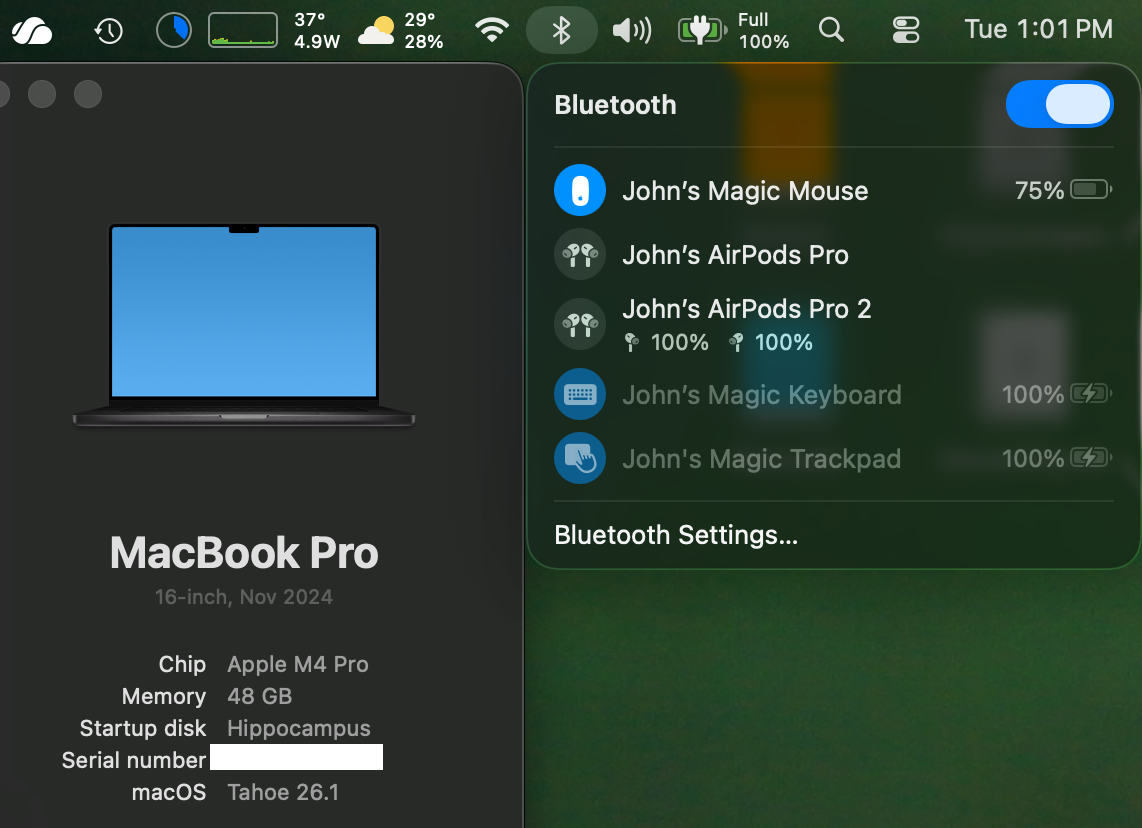Screen dimensions: 1142x828
Task: Click the Tahoe 26.1 macOS version
Action: click(x=283, y=792)
